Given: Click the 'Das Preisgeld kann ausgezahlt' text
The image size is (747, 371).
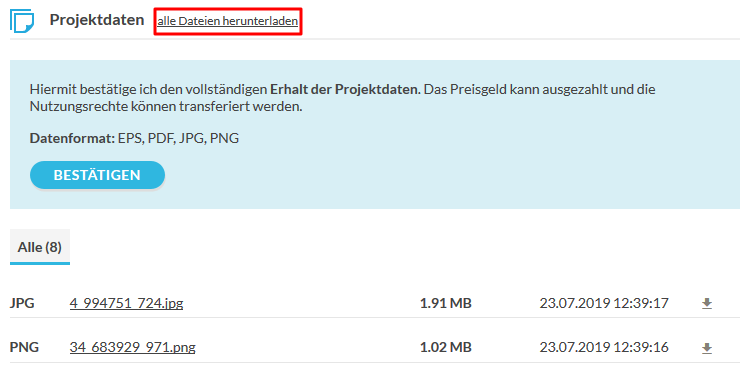Looking at the screenshot, I should [505, 90].
